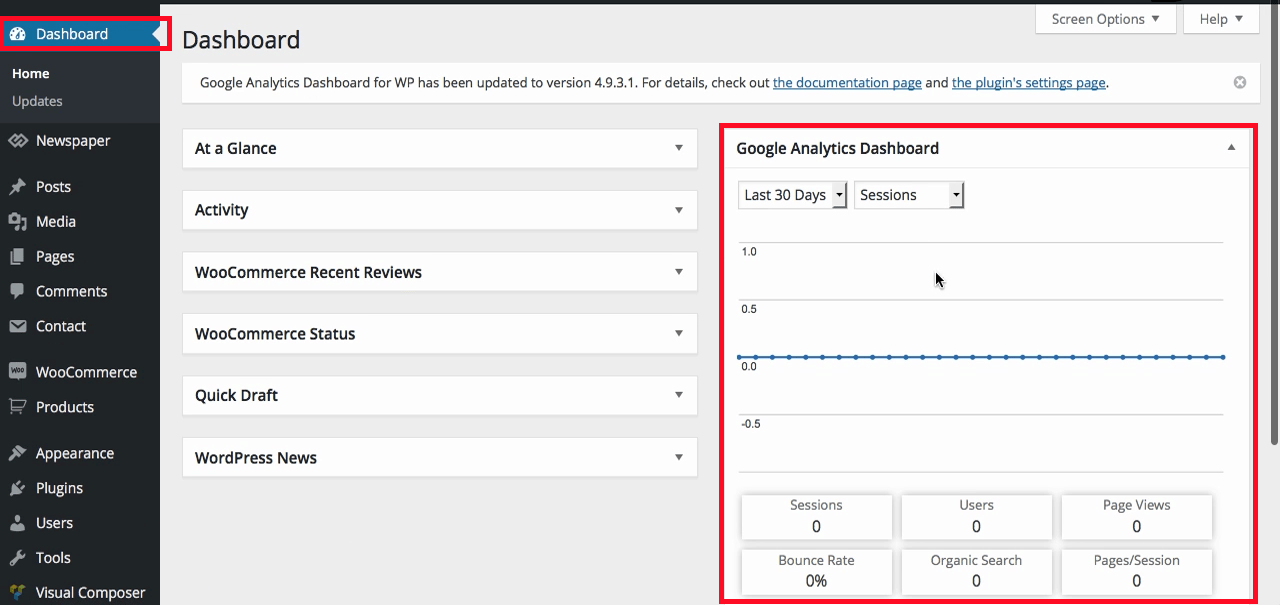Click the sessions line chart

[981, 357]
